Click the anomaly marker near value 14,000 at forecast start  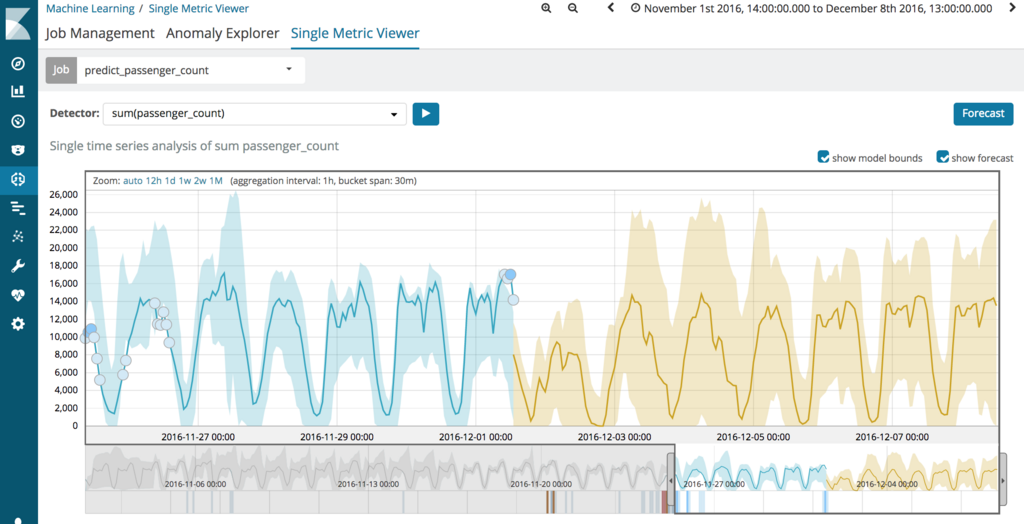(x=513, y=300)
